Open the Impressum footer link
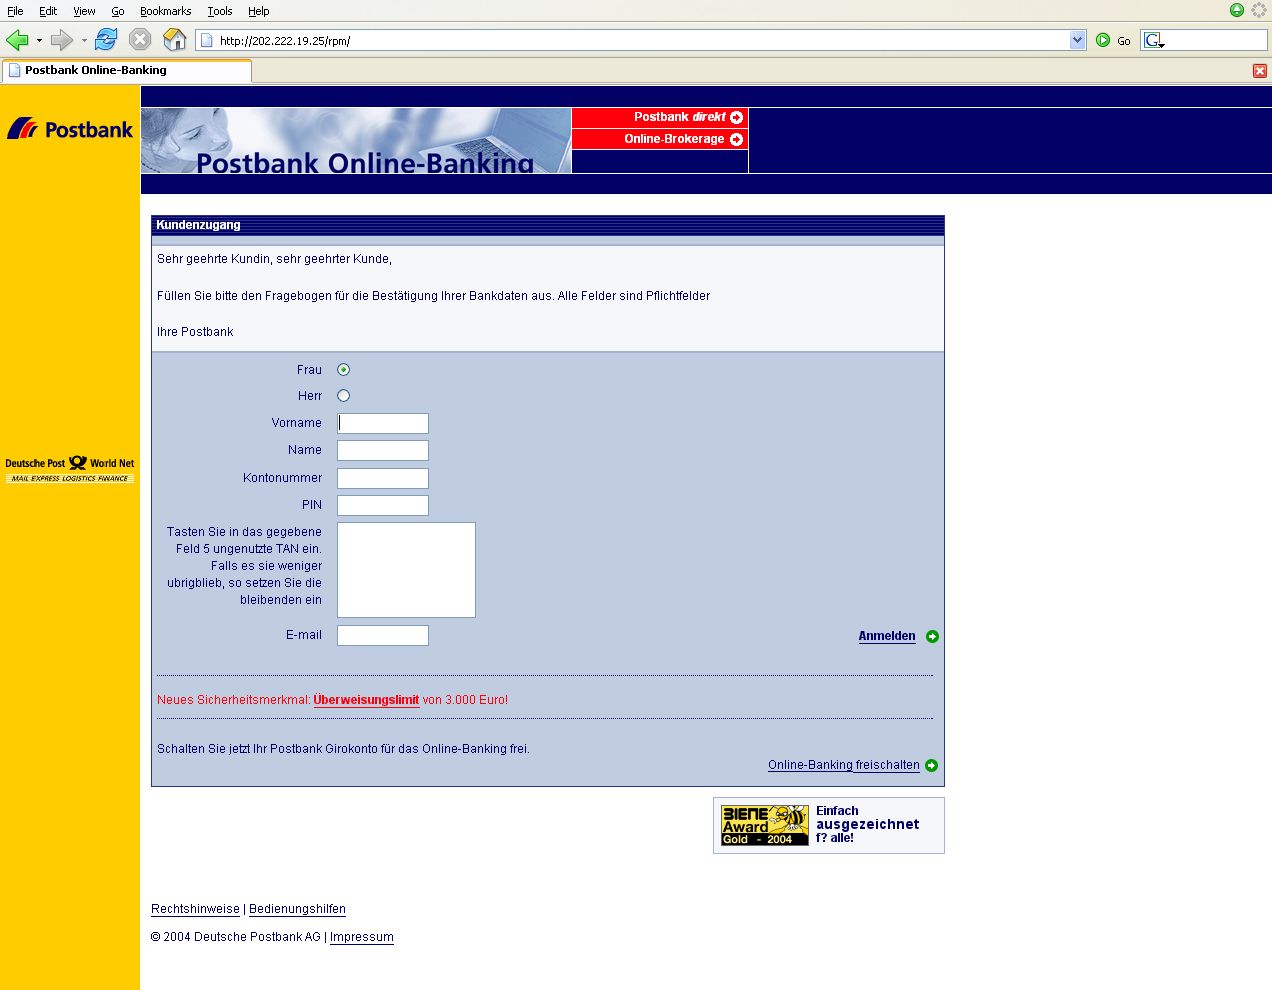Screen dimensions: 1272x990 362,937
